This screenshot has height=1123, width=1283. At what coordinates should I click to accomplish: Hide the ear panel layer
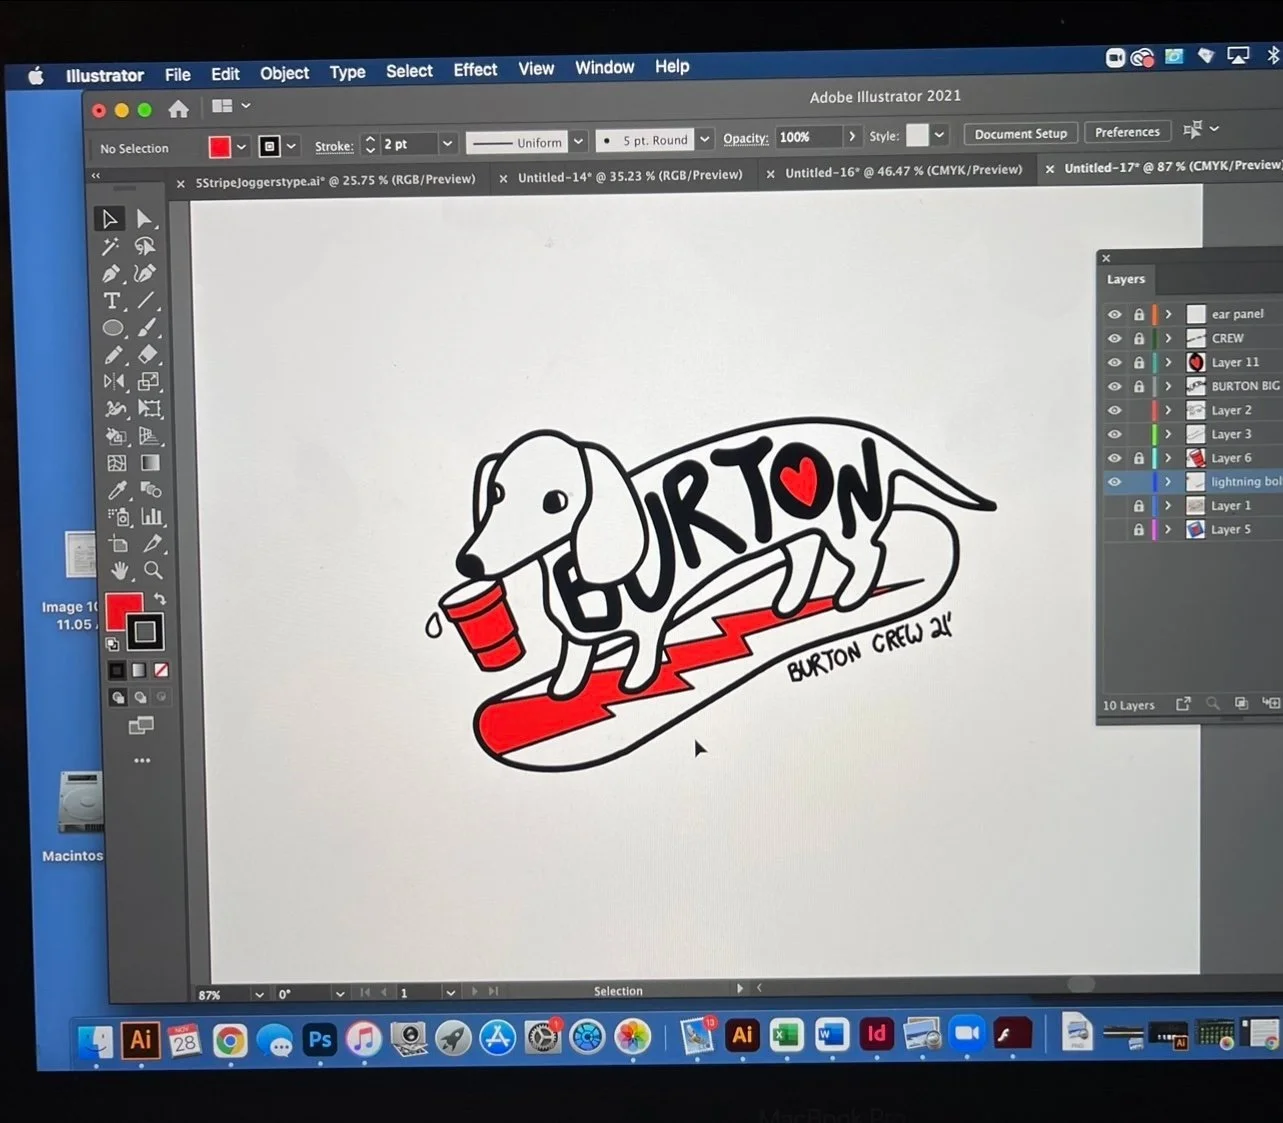(x=1114, y=314)
